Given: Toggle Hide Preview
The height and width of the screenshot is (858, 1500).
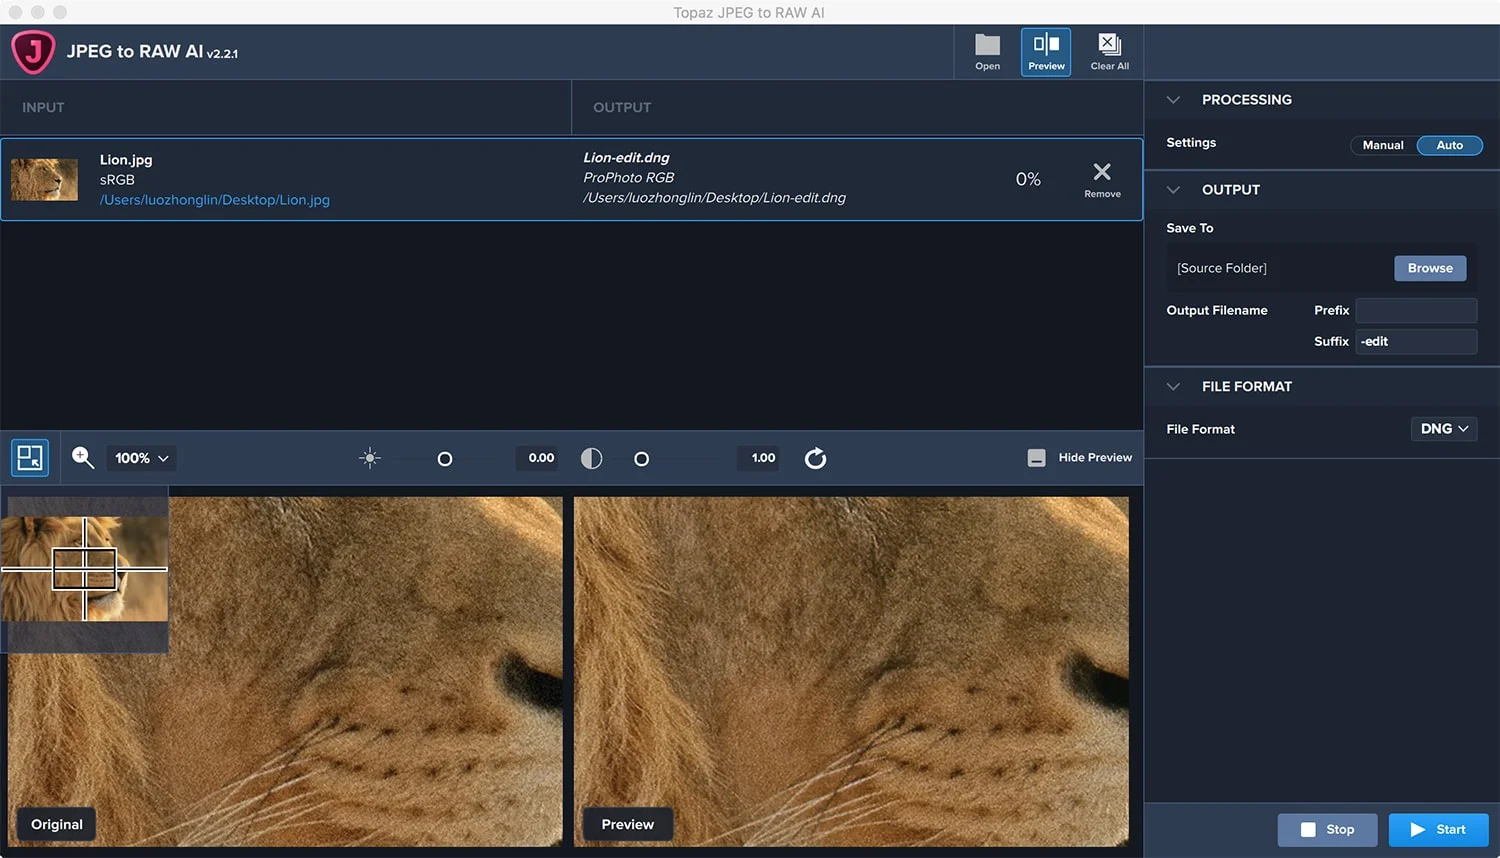Looking at the screenshot, I should tap(1080, 457).
